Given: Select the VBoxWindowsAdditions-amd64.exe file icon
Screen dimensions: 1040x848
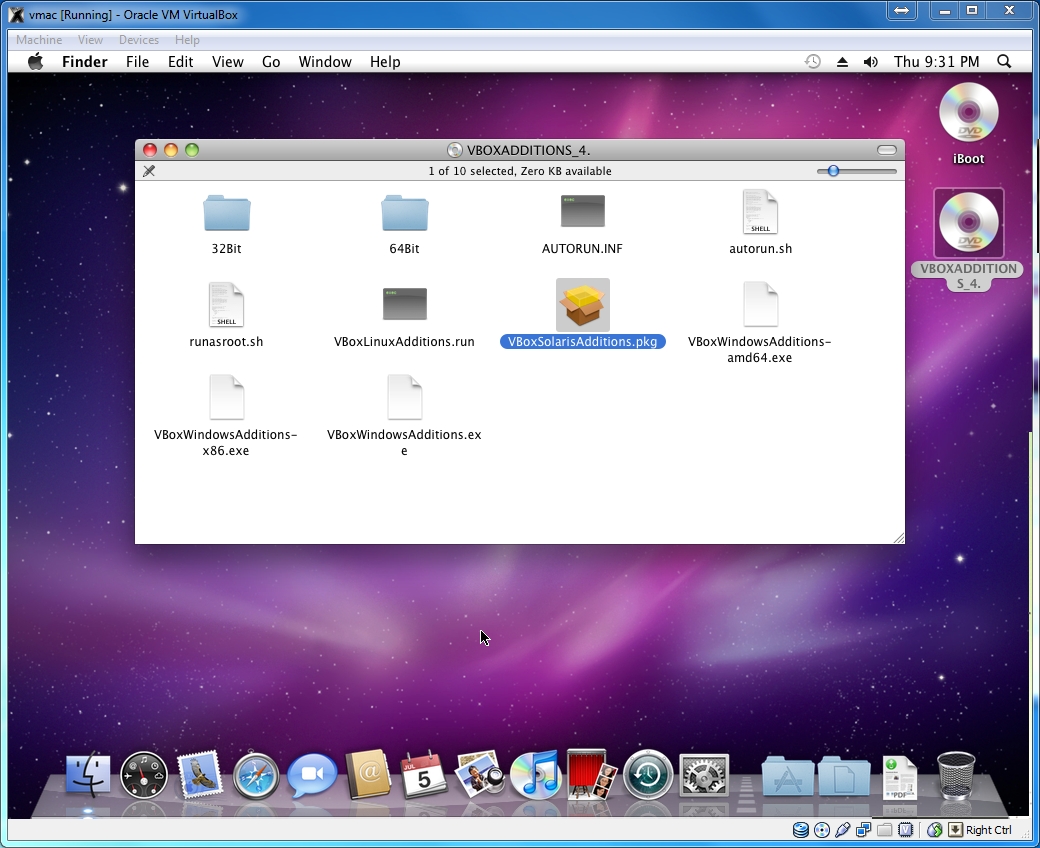Looking at the screenshot, I should (760, 304).
